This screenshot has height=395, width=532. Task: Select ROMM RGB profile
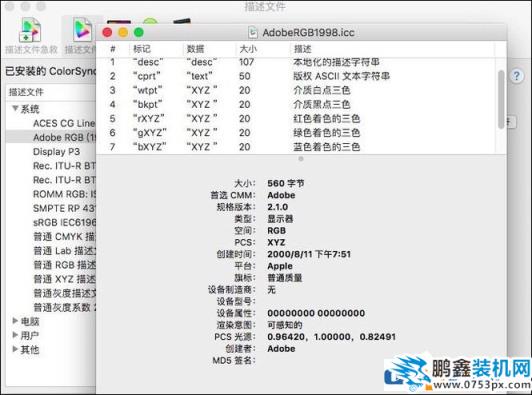point(64,194)
